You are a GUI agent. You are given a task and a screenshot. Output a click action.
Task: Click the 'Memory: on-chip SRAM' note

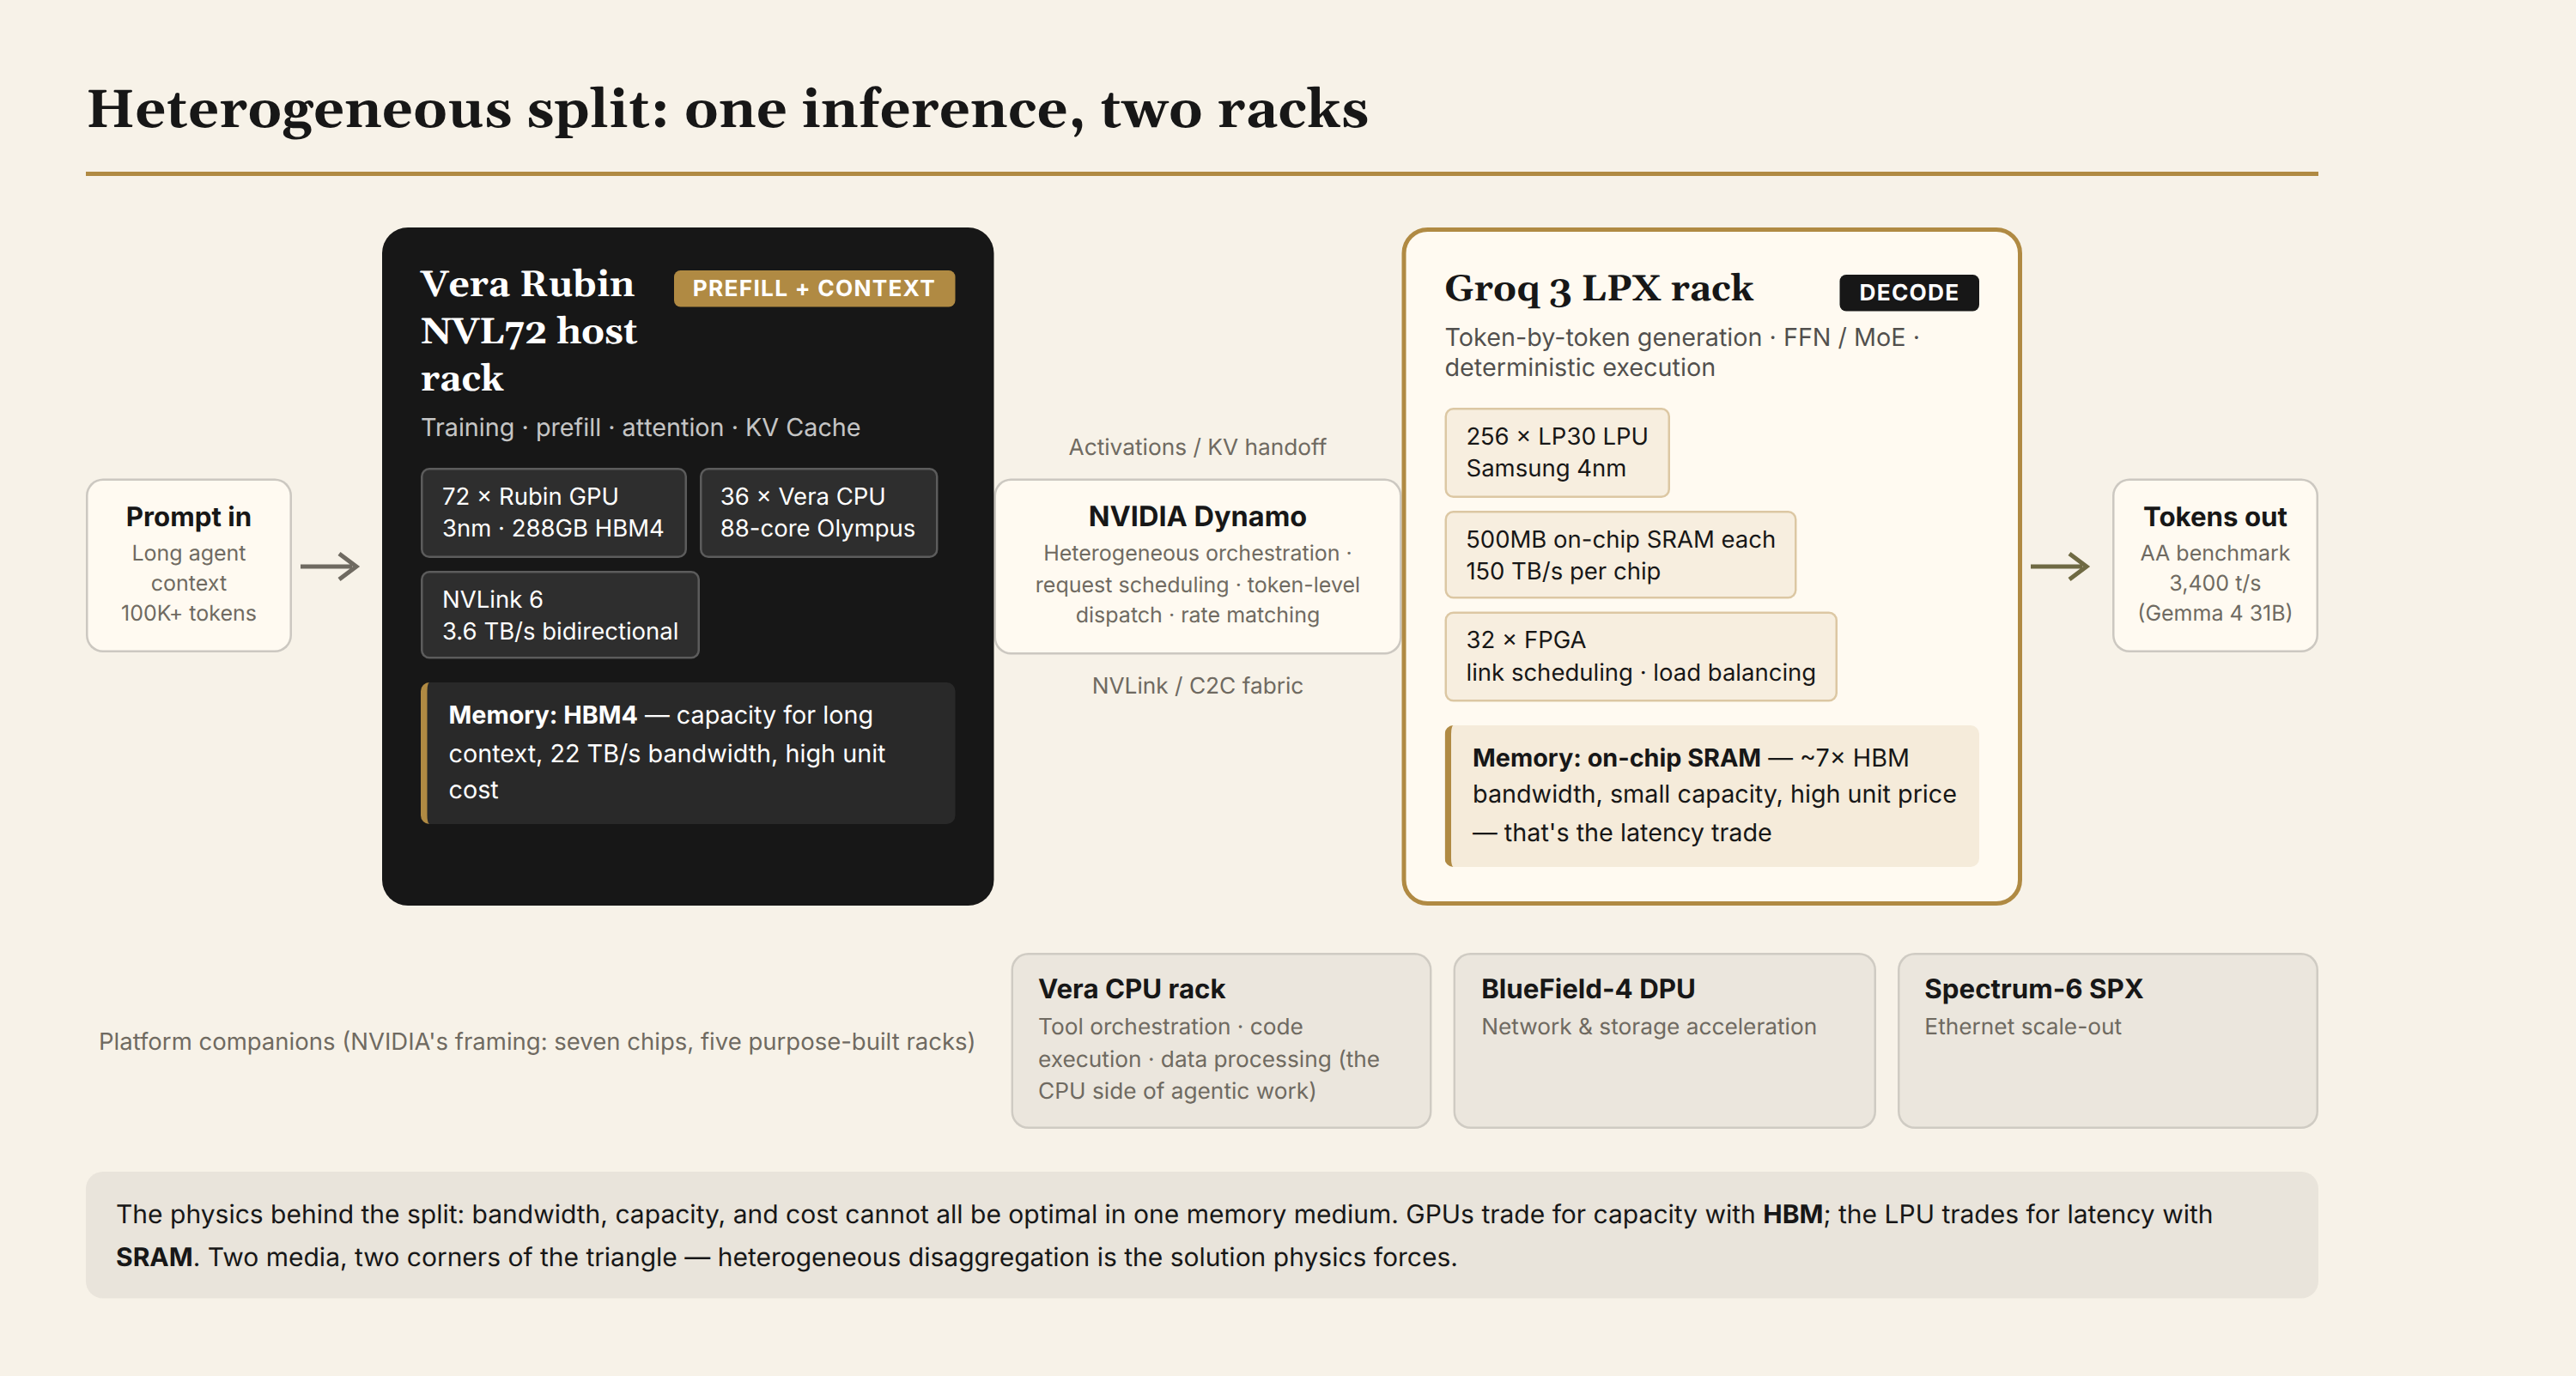click(1711, 795)
